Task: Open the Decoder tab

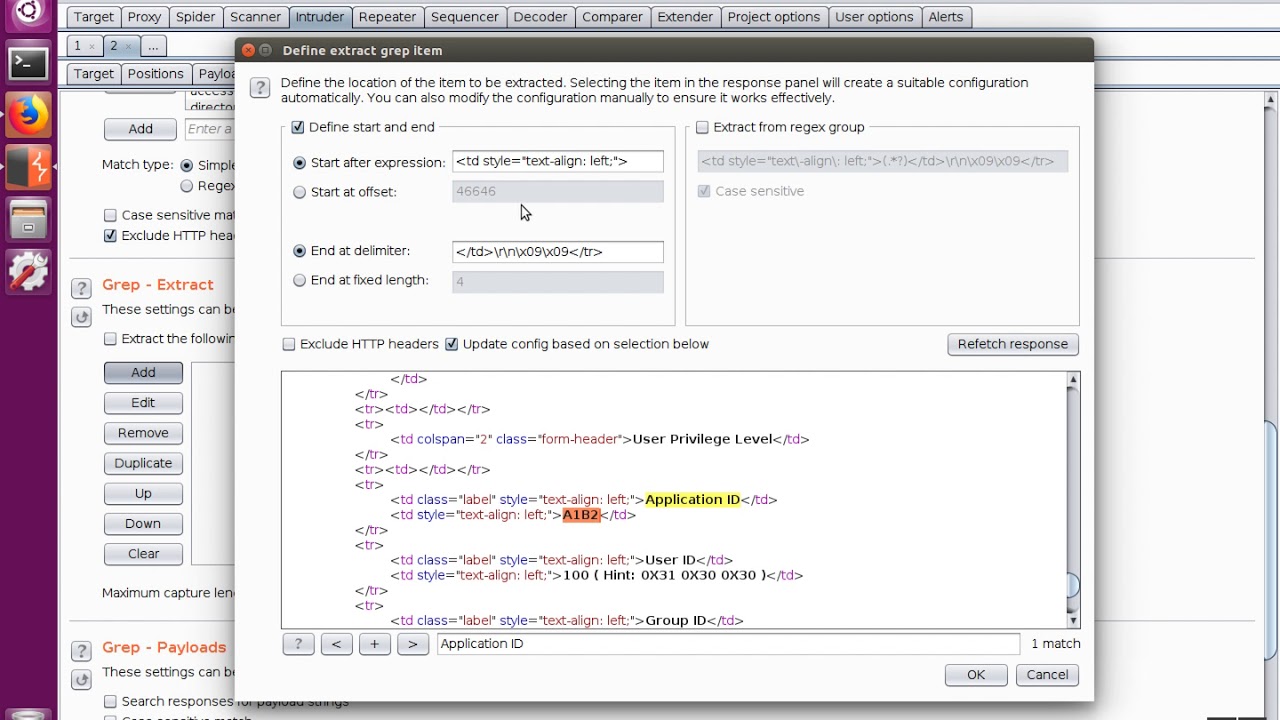Action: (x=540, y=17)
